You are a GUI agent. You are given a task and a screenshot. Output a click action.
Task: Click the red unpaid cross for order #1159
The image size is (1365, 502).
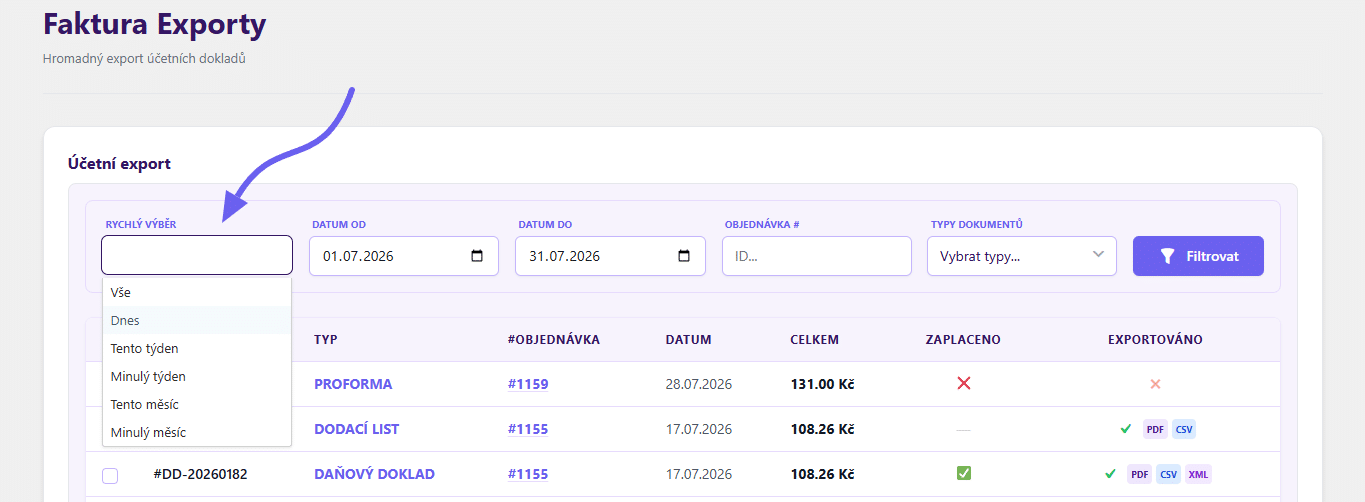click(x=964, y=384)
